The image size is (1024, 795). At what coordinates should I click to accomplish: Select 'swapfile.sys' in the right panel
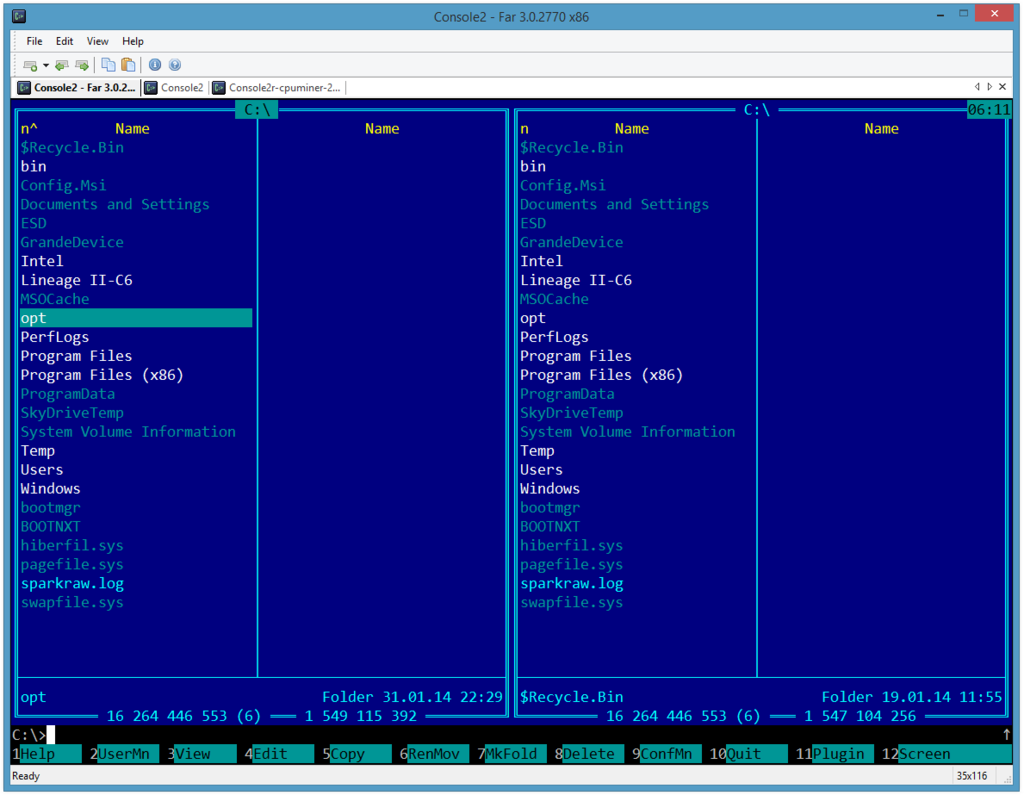click(571, 602)
